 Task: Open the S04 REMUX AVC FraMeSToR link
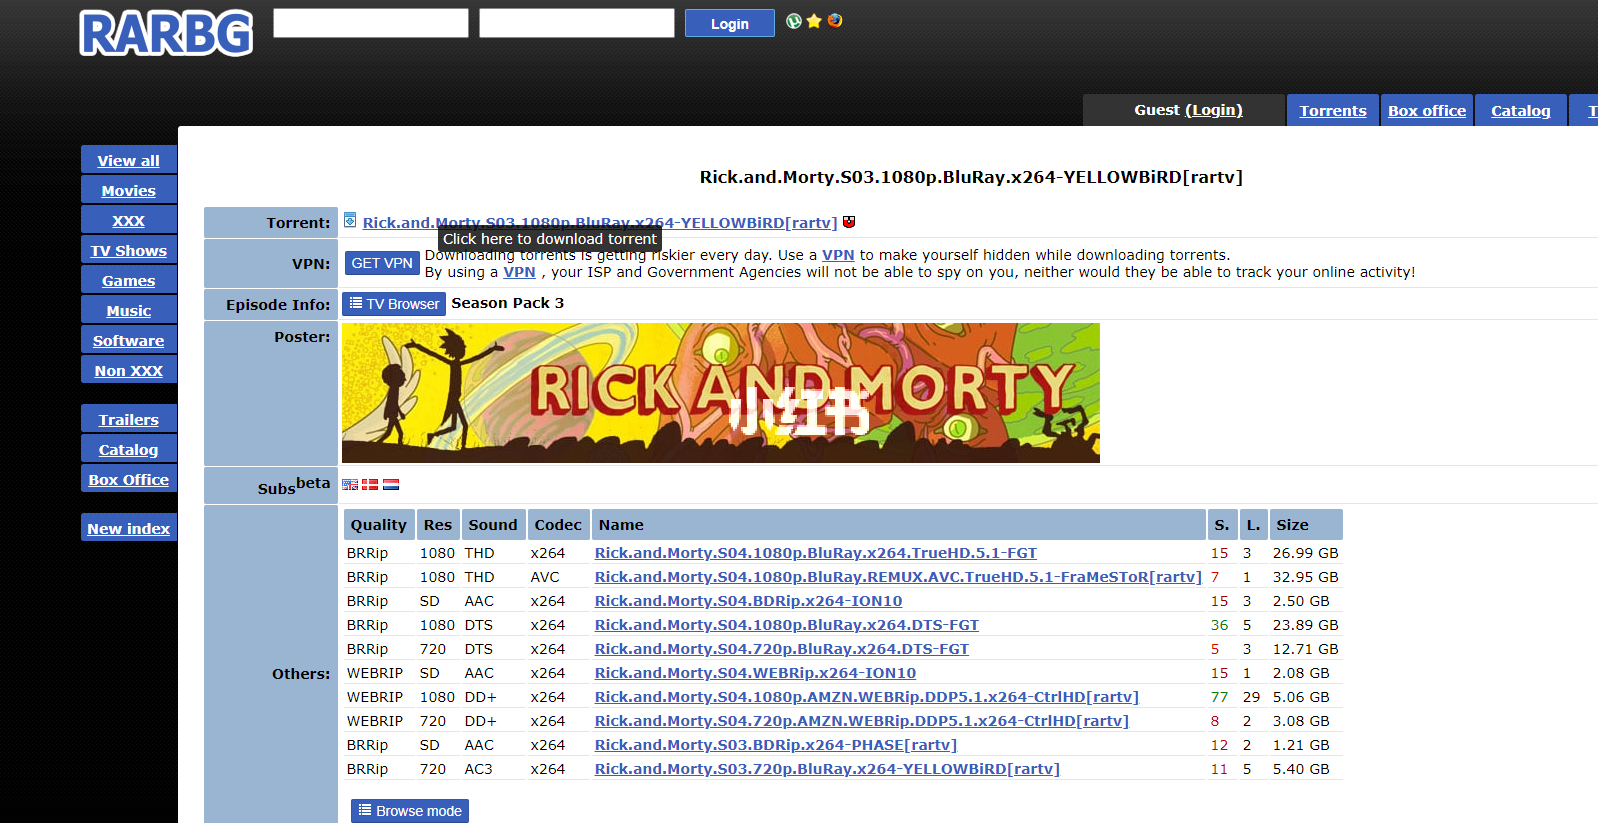[898, 577]
